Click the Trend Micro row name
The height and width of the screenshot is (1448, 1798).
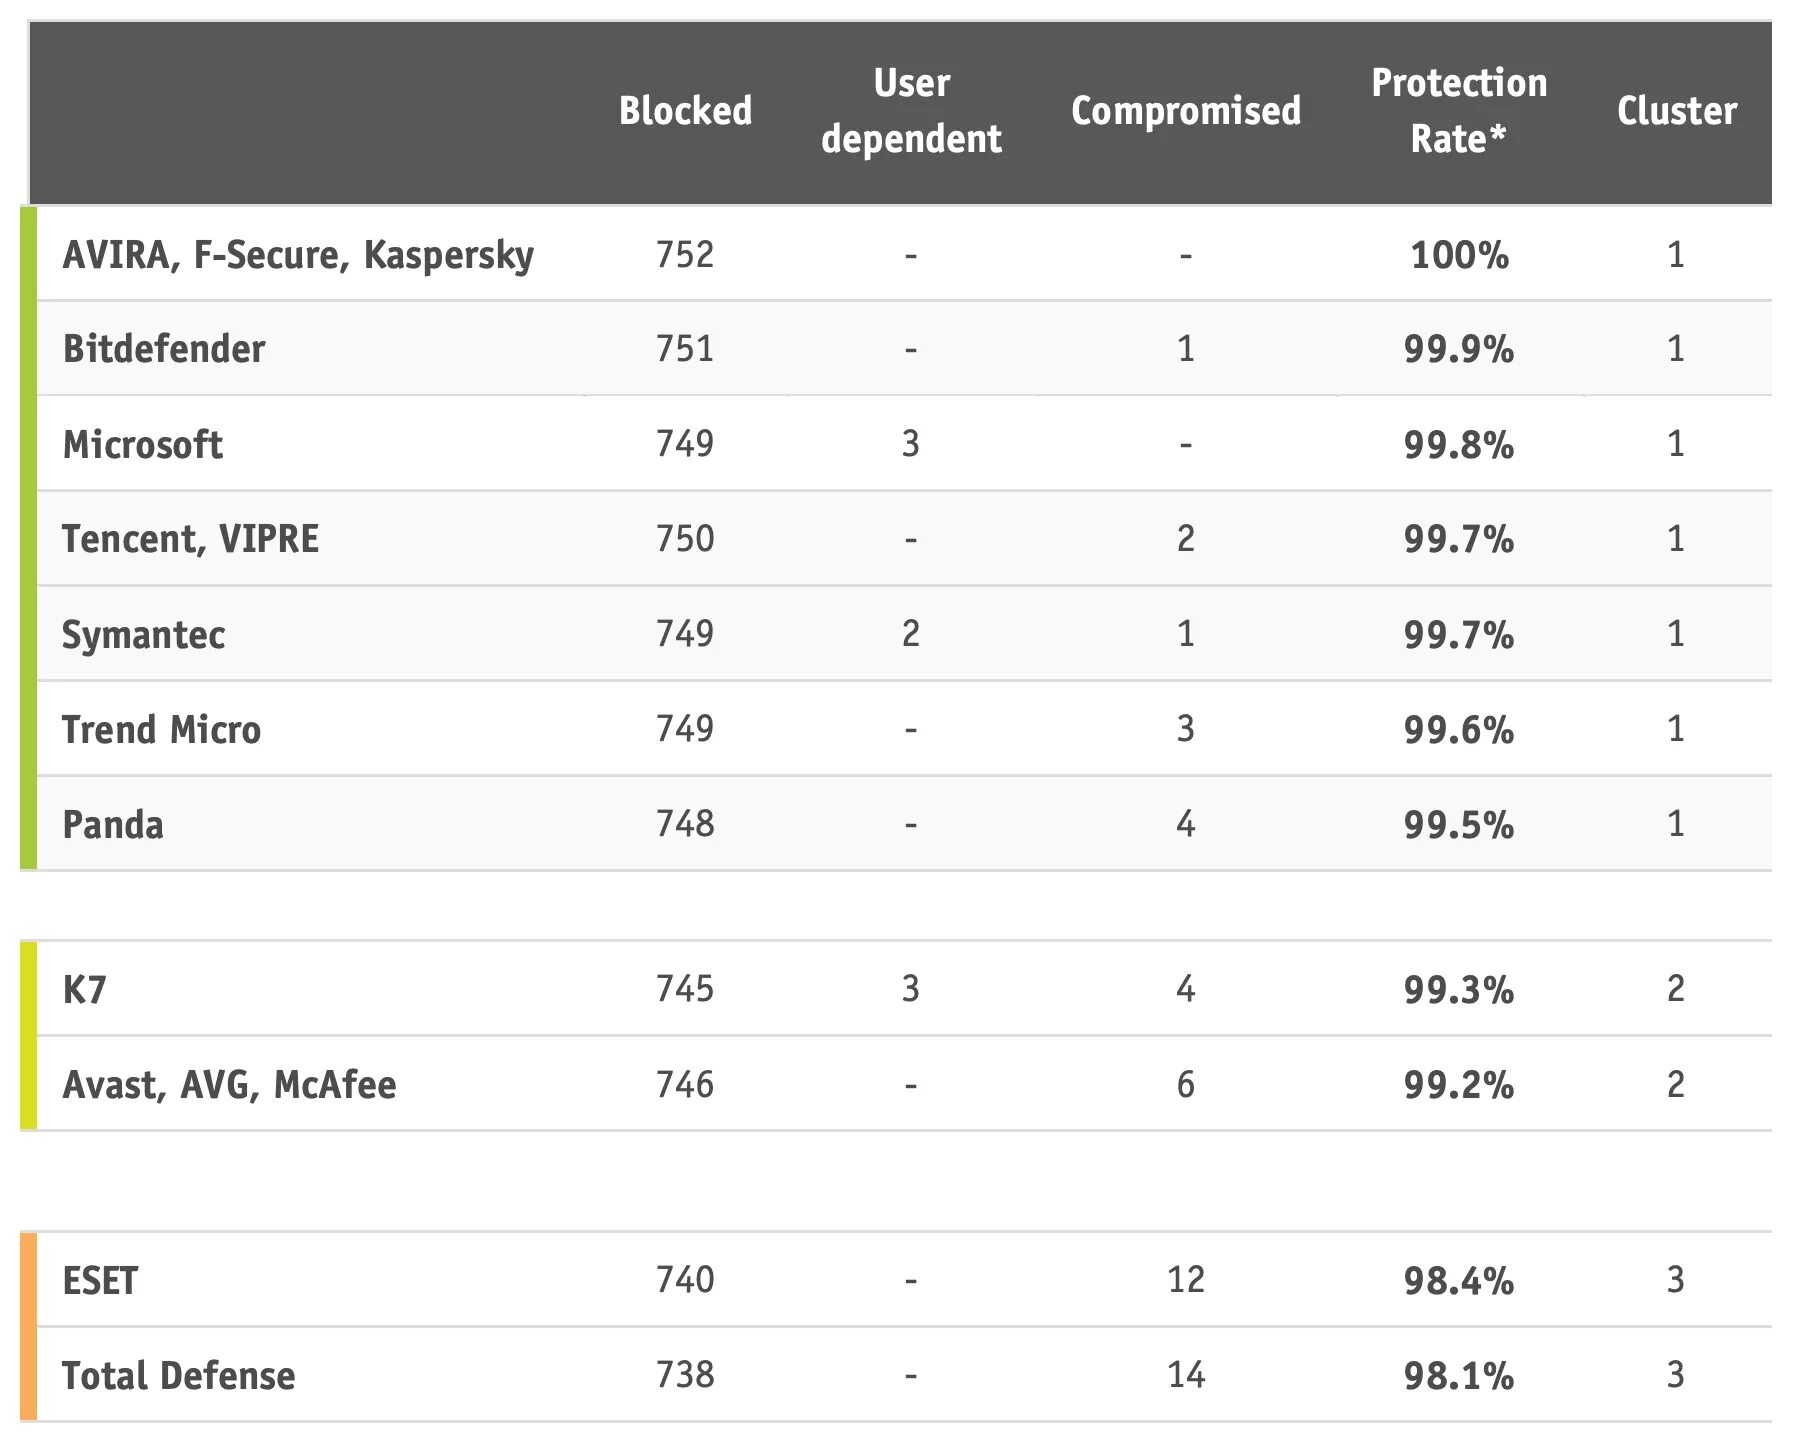pos(161,729)
